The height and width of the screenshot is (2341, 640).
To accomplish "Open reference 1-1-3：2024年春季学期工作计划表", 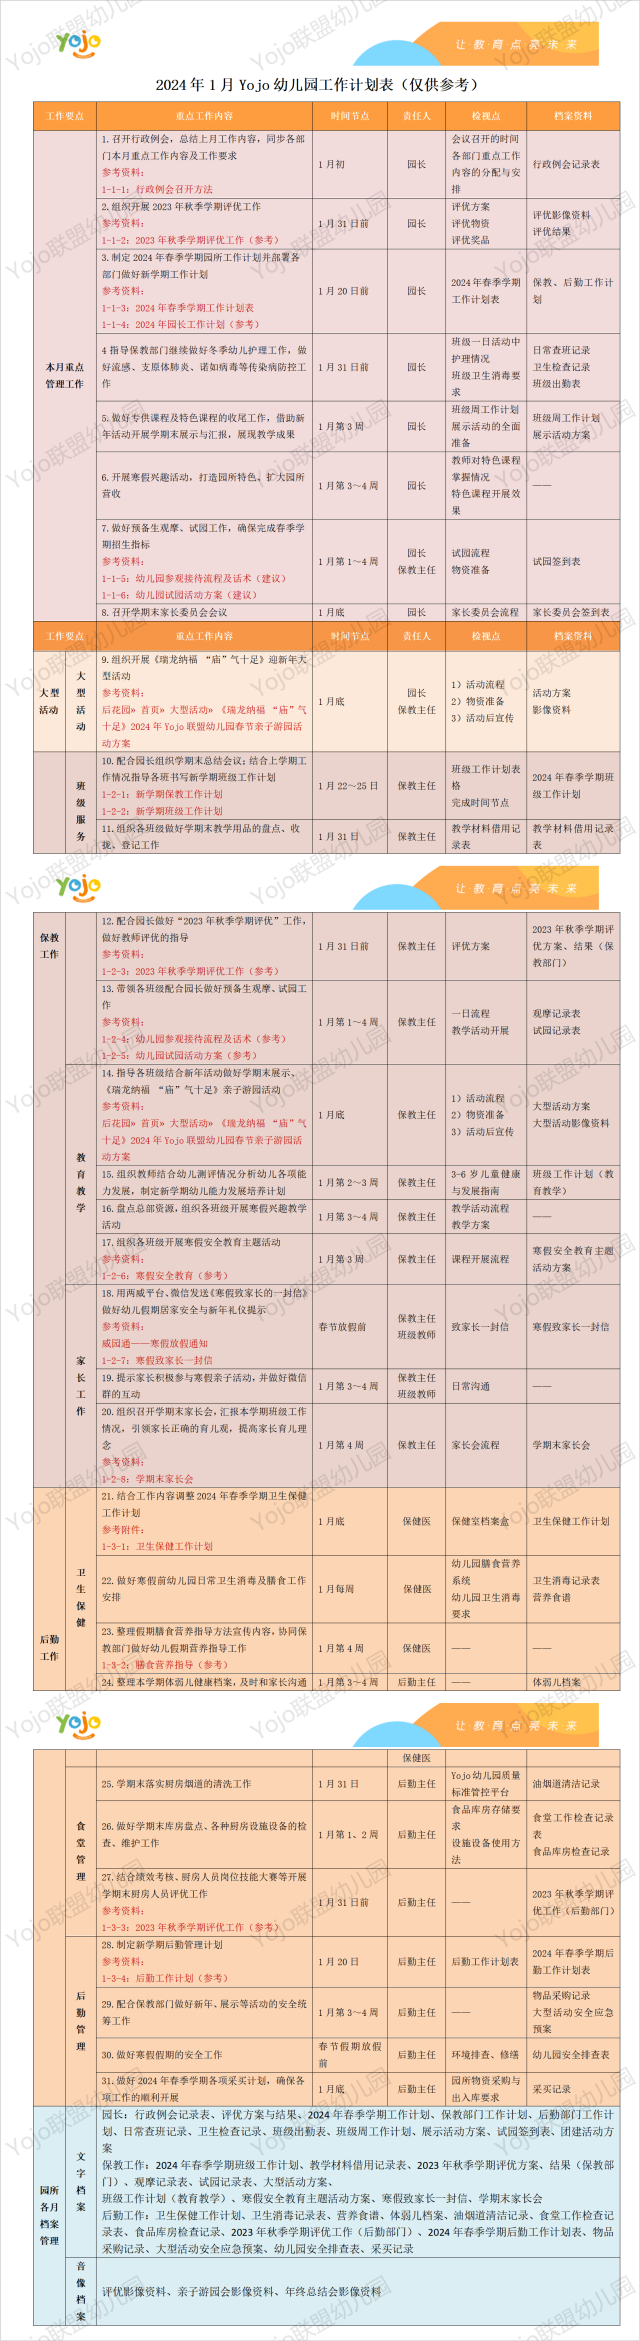I will [x=177, y=308].
